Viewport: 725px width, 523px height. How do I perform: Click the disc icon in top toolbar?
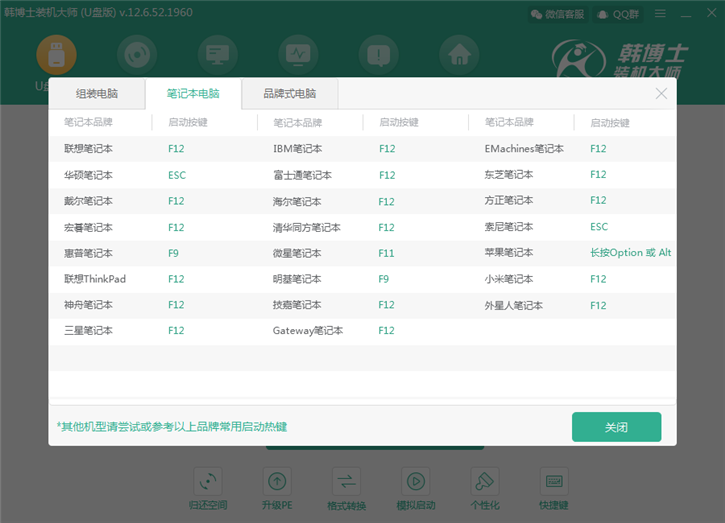tap(136, 54)
